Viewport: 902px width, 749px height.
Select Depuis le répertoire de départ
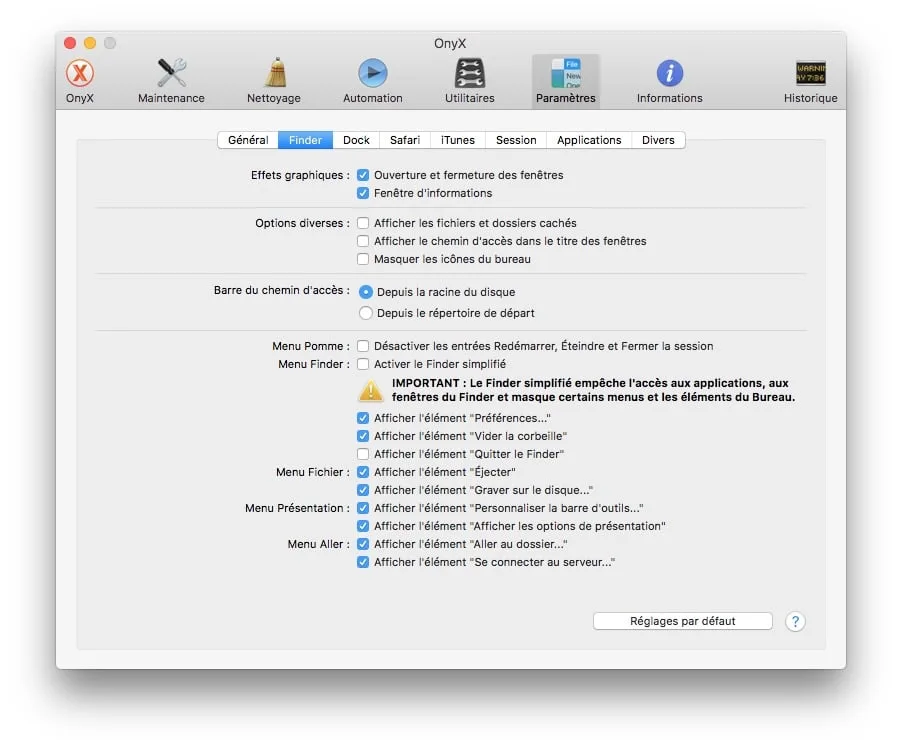click(365, 313)
